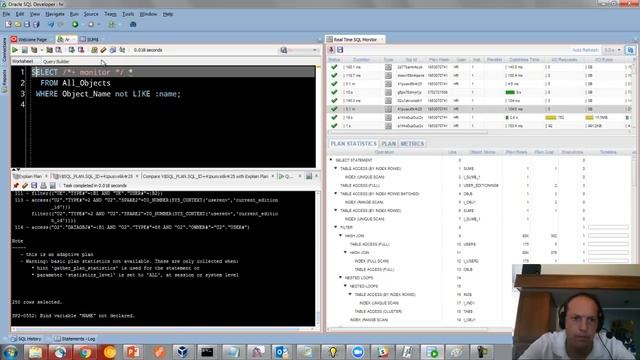This screenshot has width=640, height=360.
Task: Click the New file icon in main toolbar
Action: pos(8,24)
